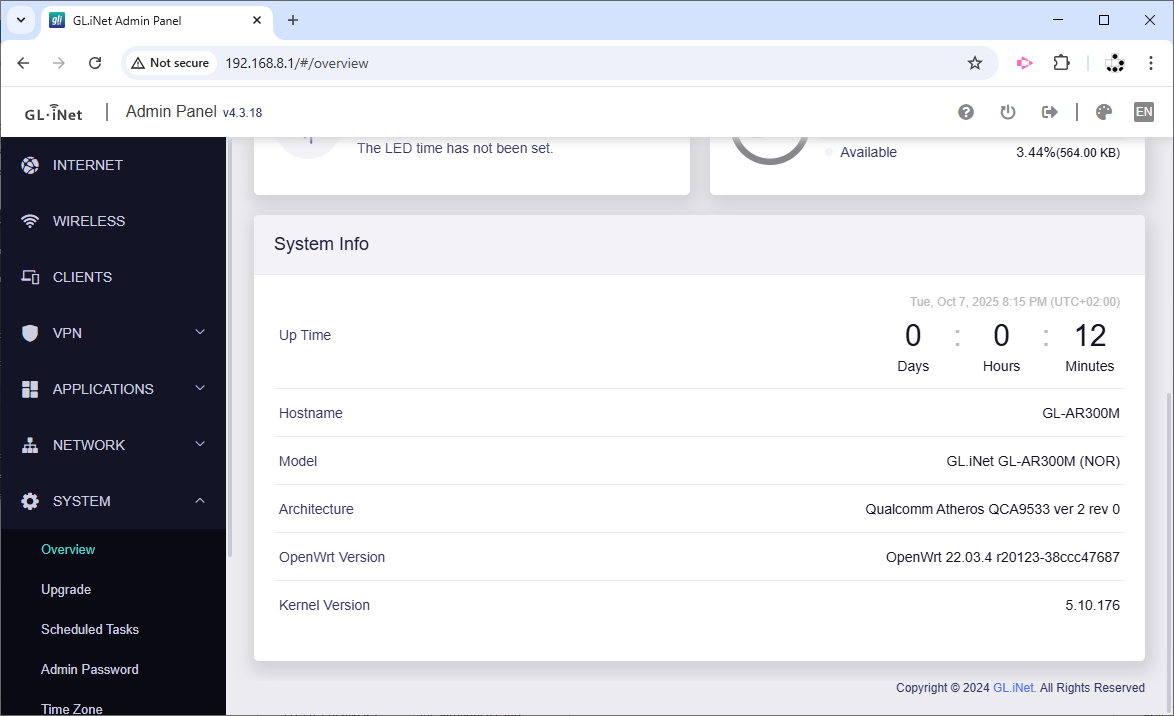Click the GL.iNet logo
Viewport: 1174px width, 716px height.
[x=54, y=113]
